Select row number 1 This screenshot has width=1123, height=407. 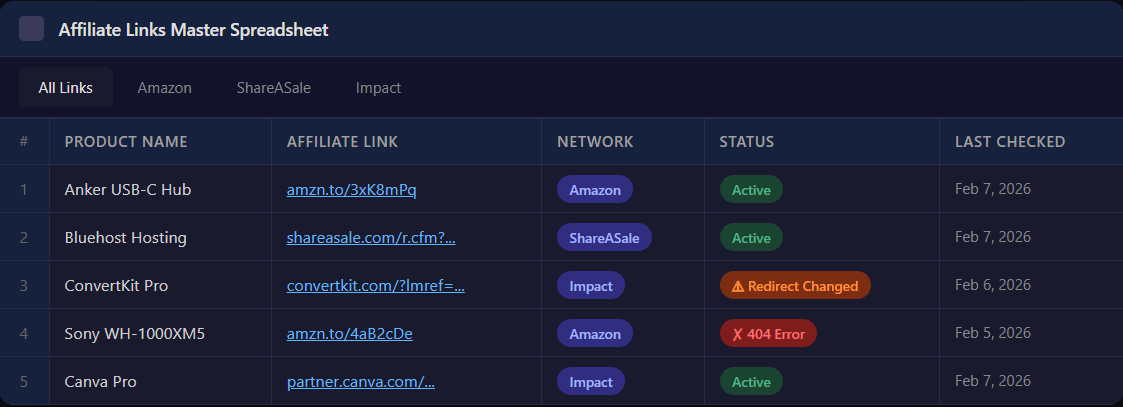pyautogui.click(x=24, y=189)
